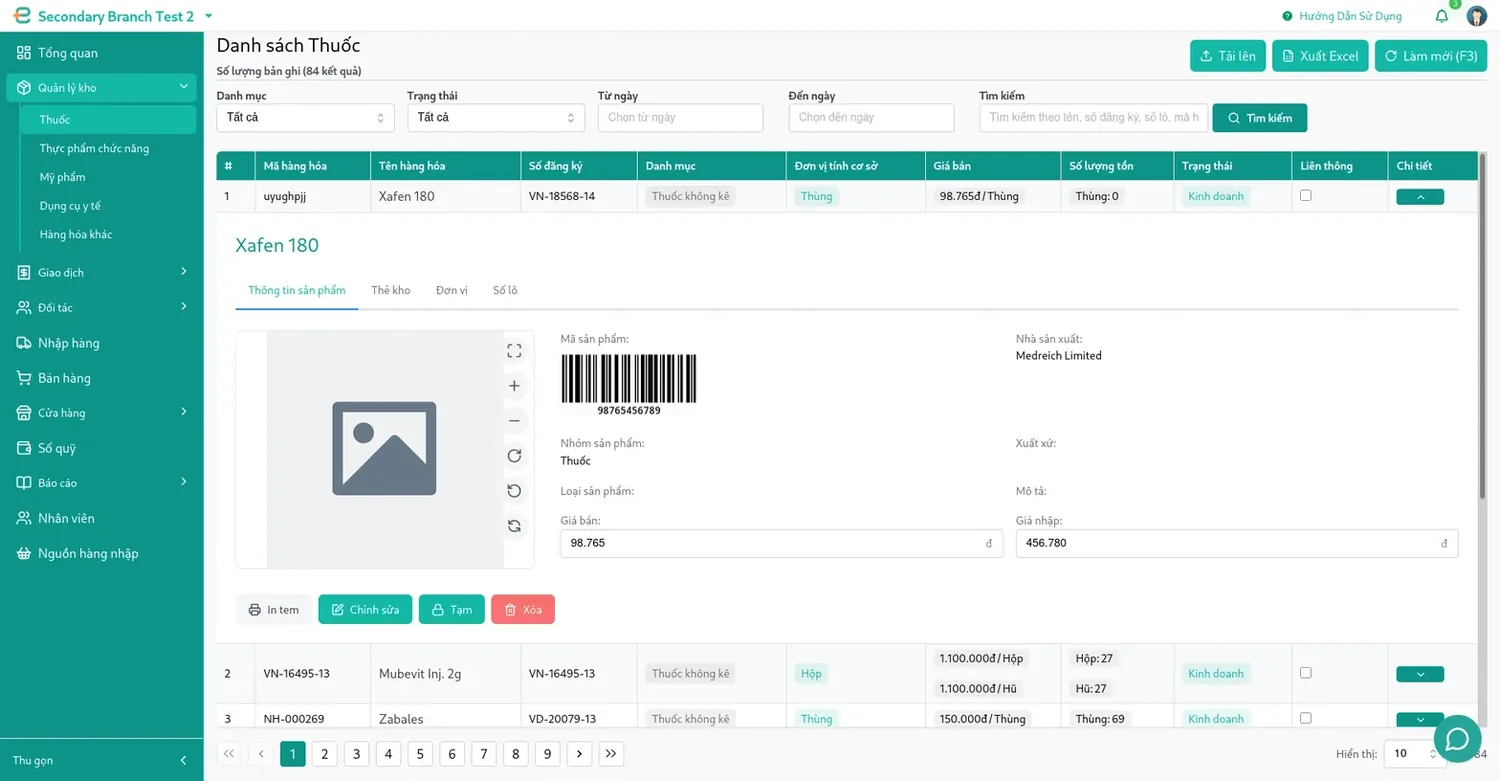
Task: Click the e logo in header
Action: pos(22,16)
